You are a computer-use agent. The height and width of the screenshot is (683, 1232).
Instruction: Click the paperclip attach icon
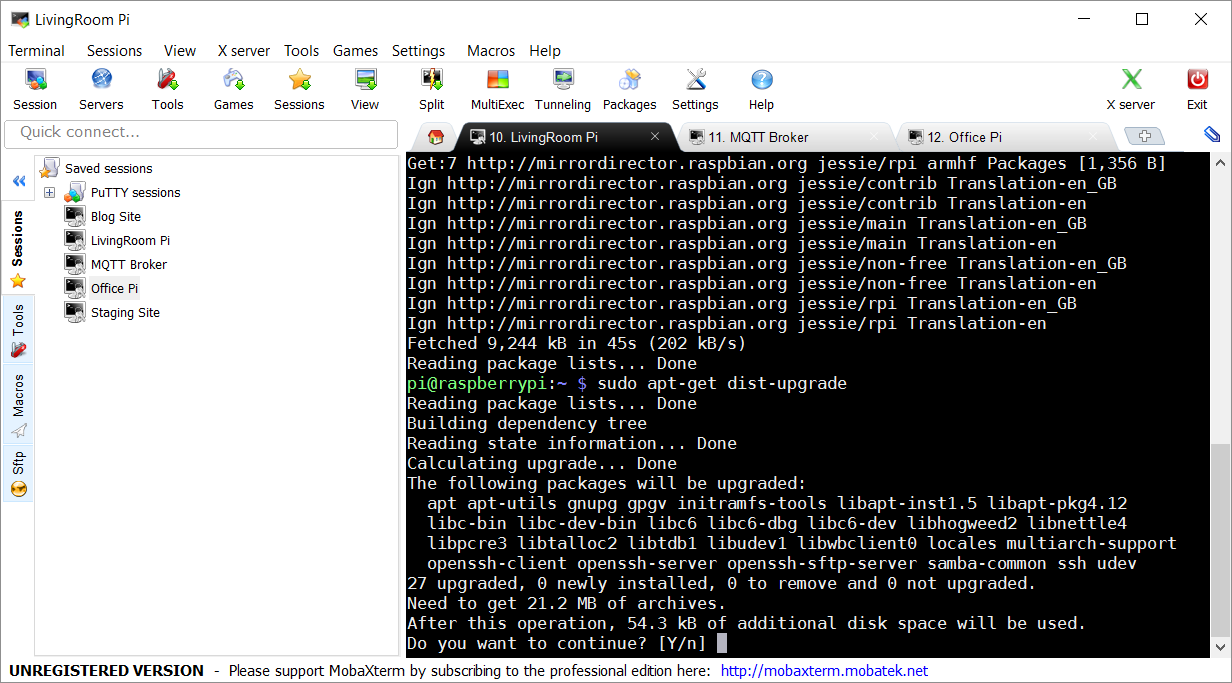point(1212,134)
